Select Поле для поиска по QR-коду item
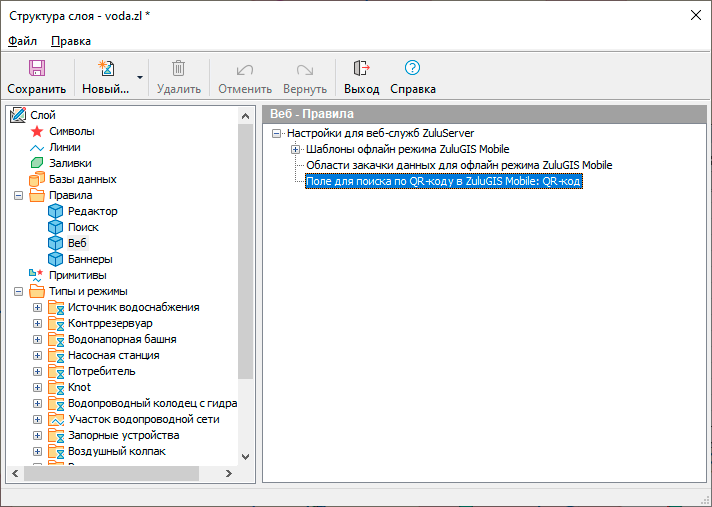This screenshot has height=507, width=712. tap(443, 181)
